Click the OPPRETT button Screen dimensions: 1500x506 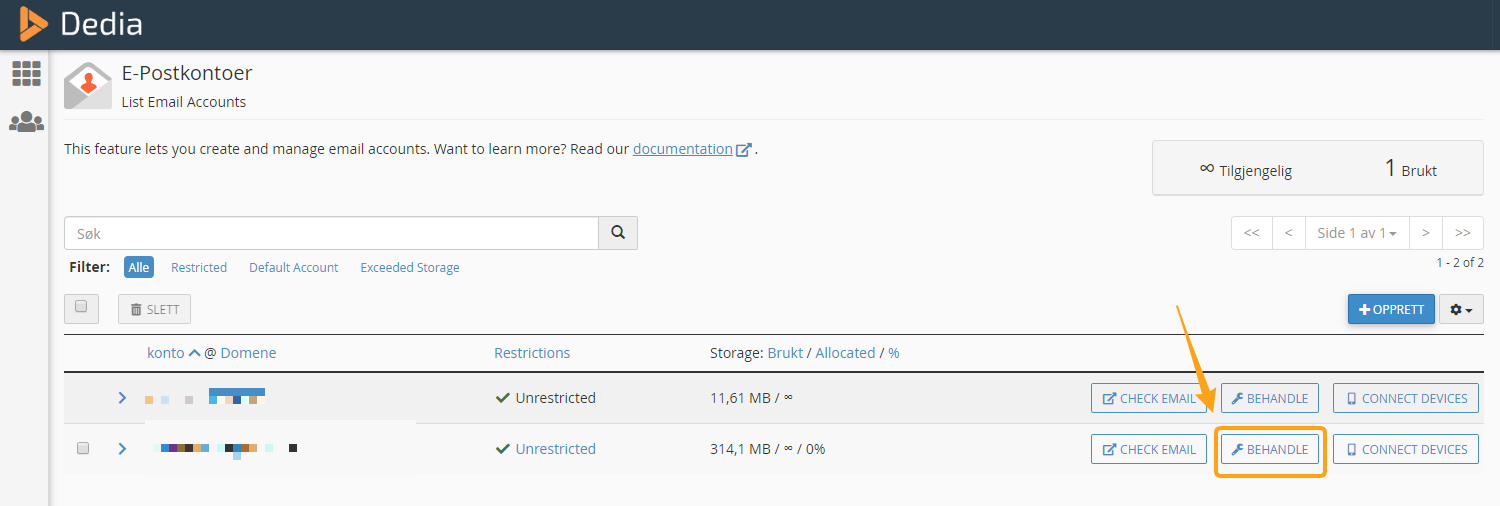click(x=1391, y=310)
